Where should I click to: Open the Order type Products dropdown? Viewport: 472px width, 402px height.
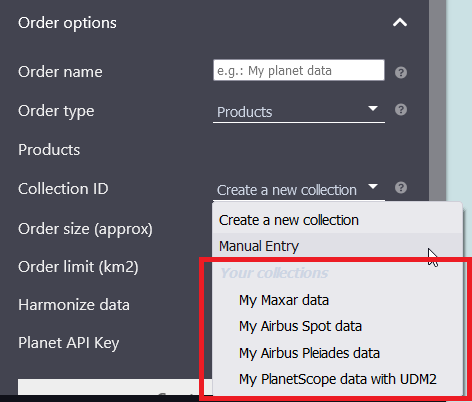[299, 112]
